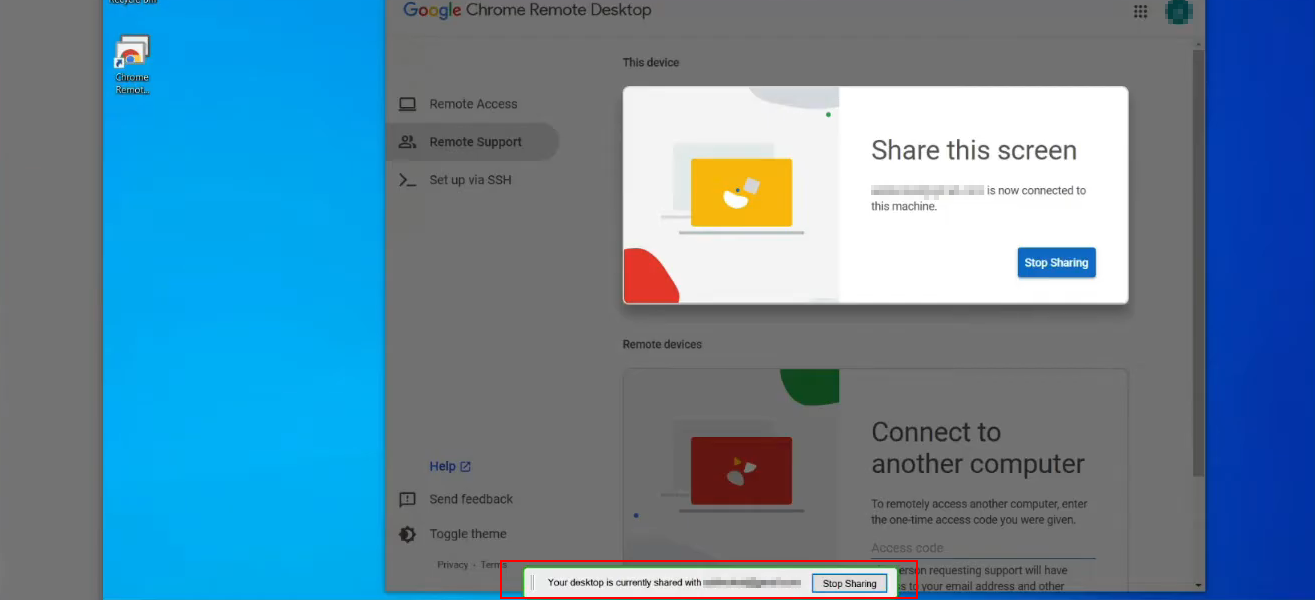Viewport: 1315px width, 600px height.
Task: Open the Privacy link
Action: [x=452, y=565]
